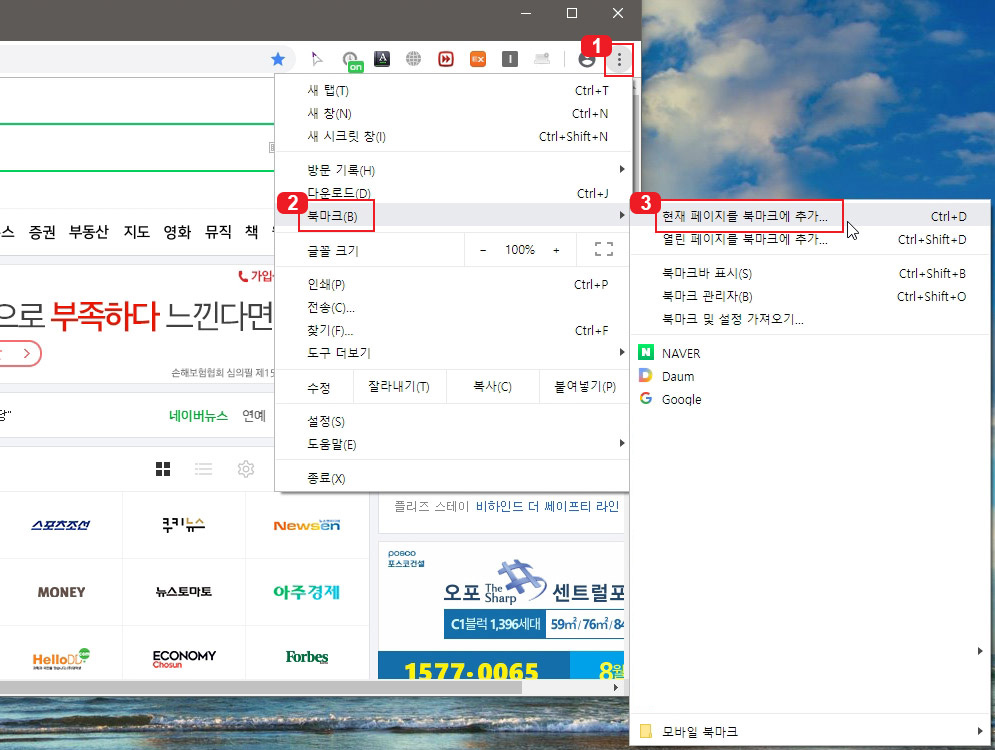Click the 네이버뉴스 link
The height and width of the screenshot is (750, 995).
(x=200, y=414)
